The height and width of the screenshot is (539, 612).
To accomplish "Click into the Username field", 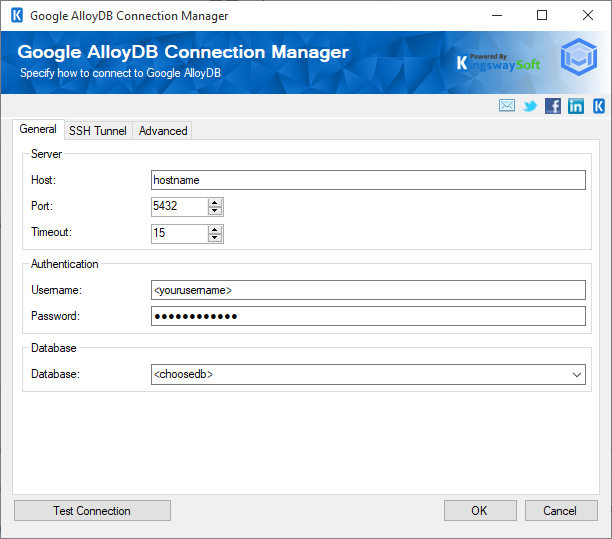I will pos(368,290).
